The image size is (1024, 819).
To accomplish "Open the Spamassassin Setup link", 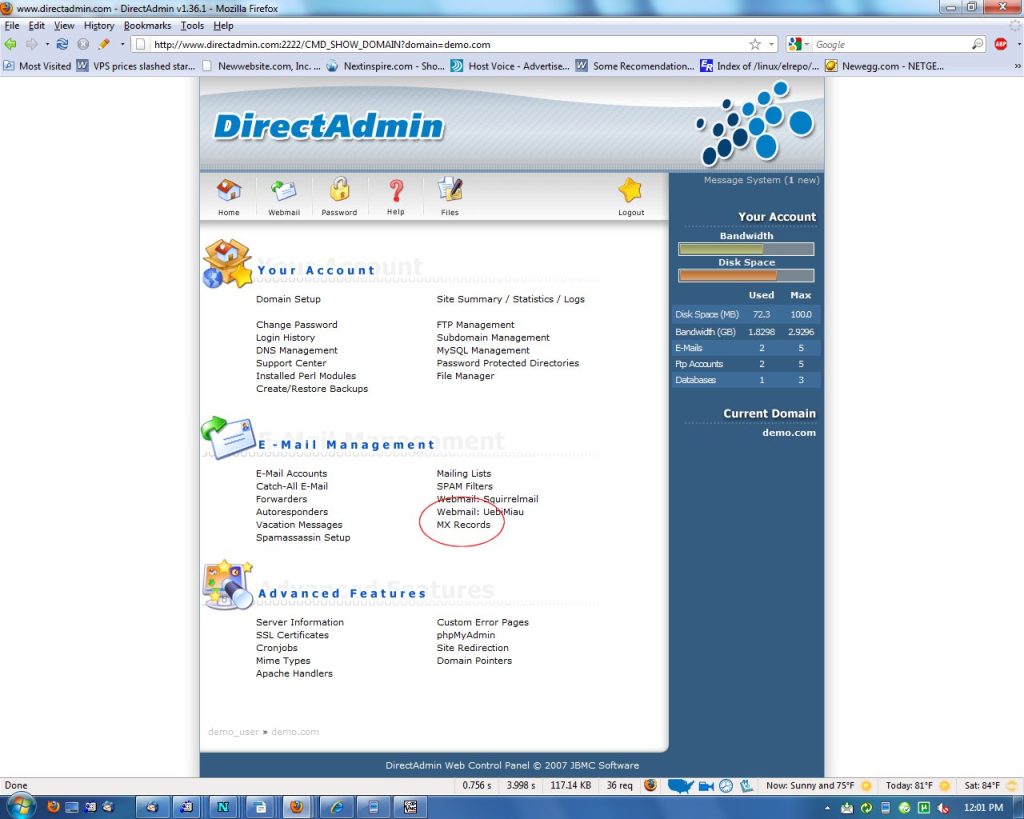I will (303, 538).
